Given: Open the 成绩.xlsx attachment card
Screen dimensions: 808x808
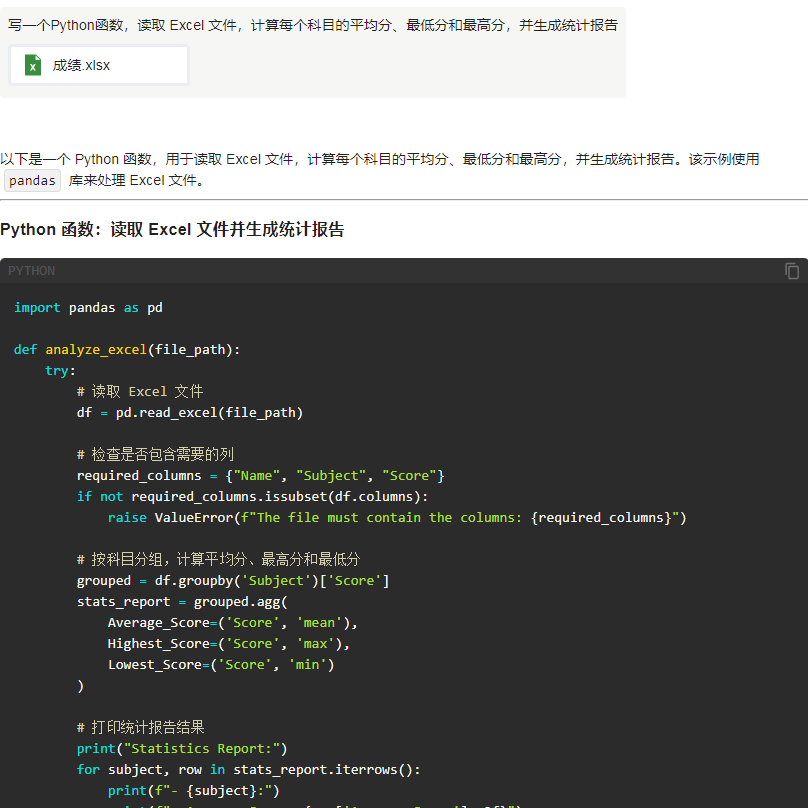Looking at the screenshot, I should pos(99,65).
